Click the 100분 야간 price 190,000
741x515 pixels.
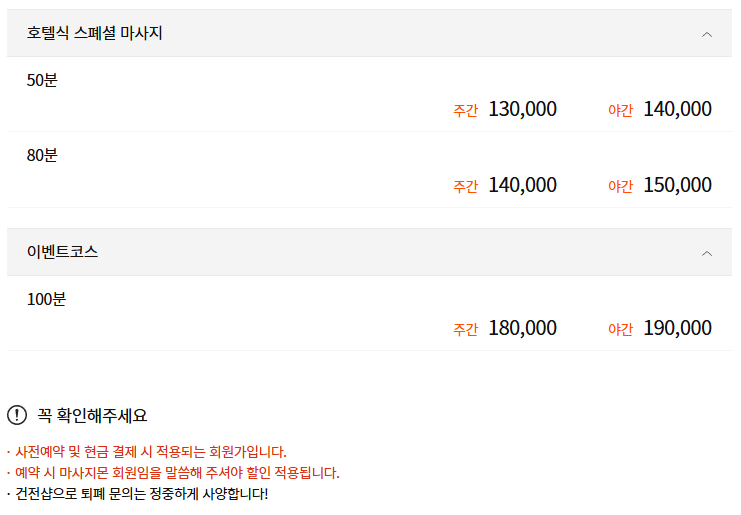[677, 328]
